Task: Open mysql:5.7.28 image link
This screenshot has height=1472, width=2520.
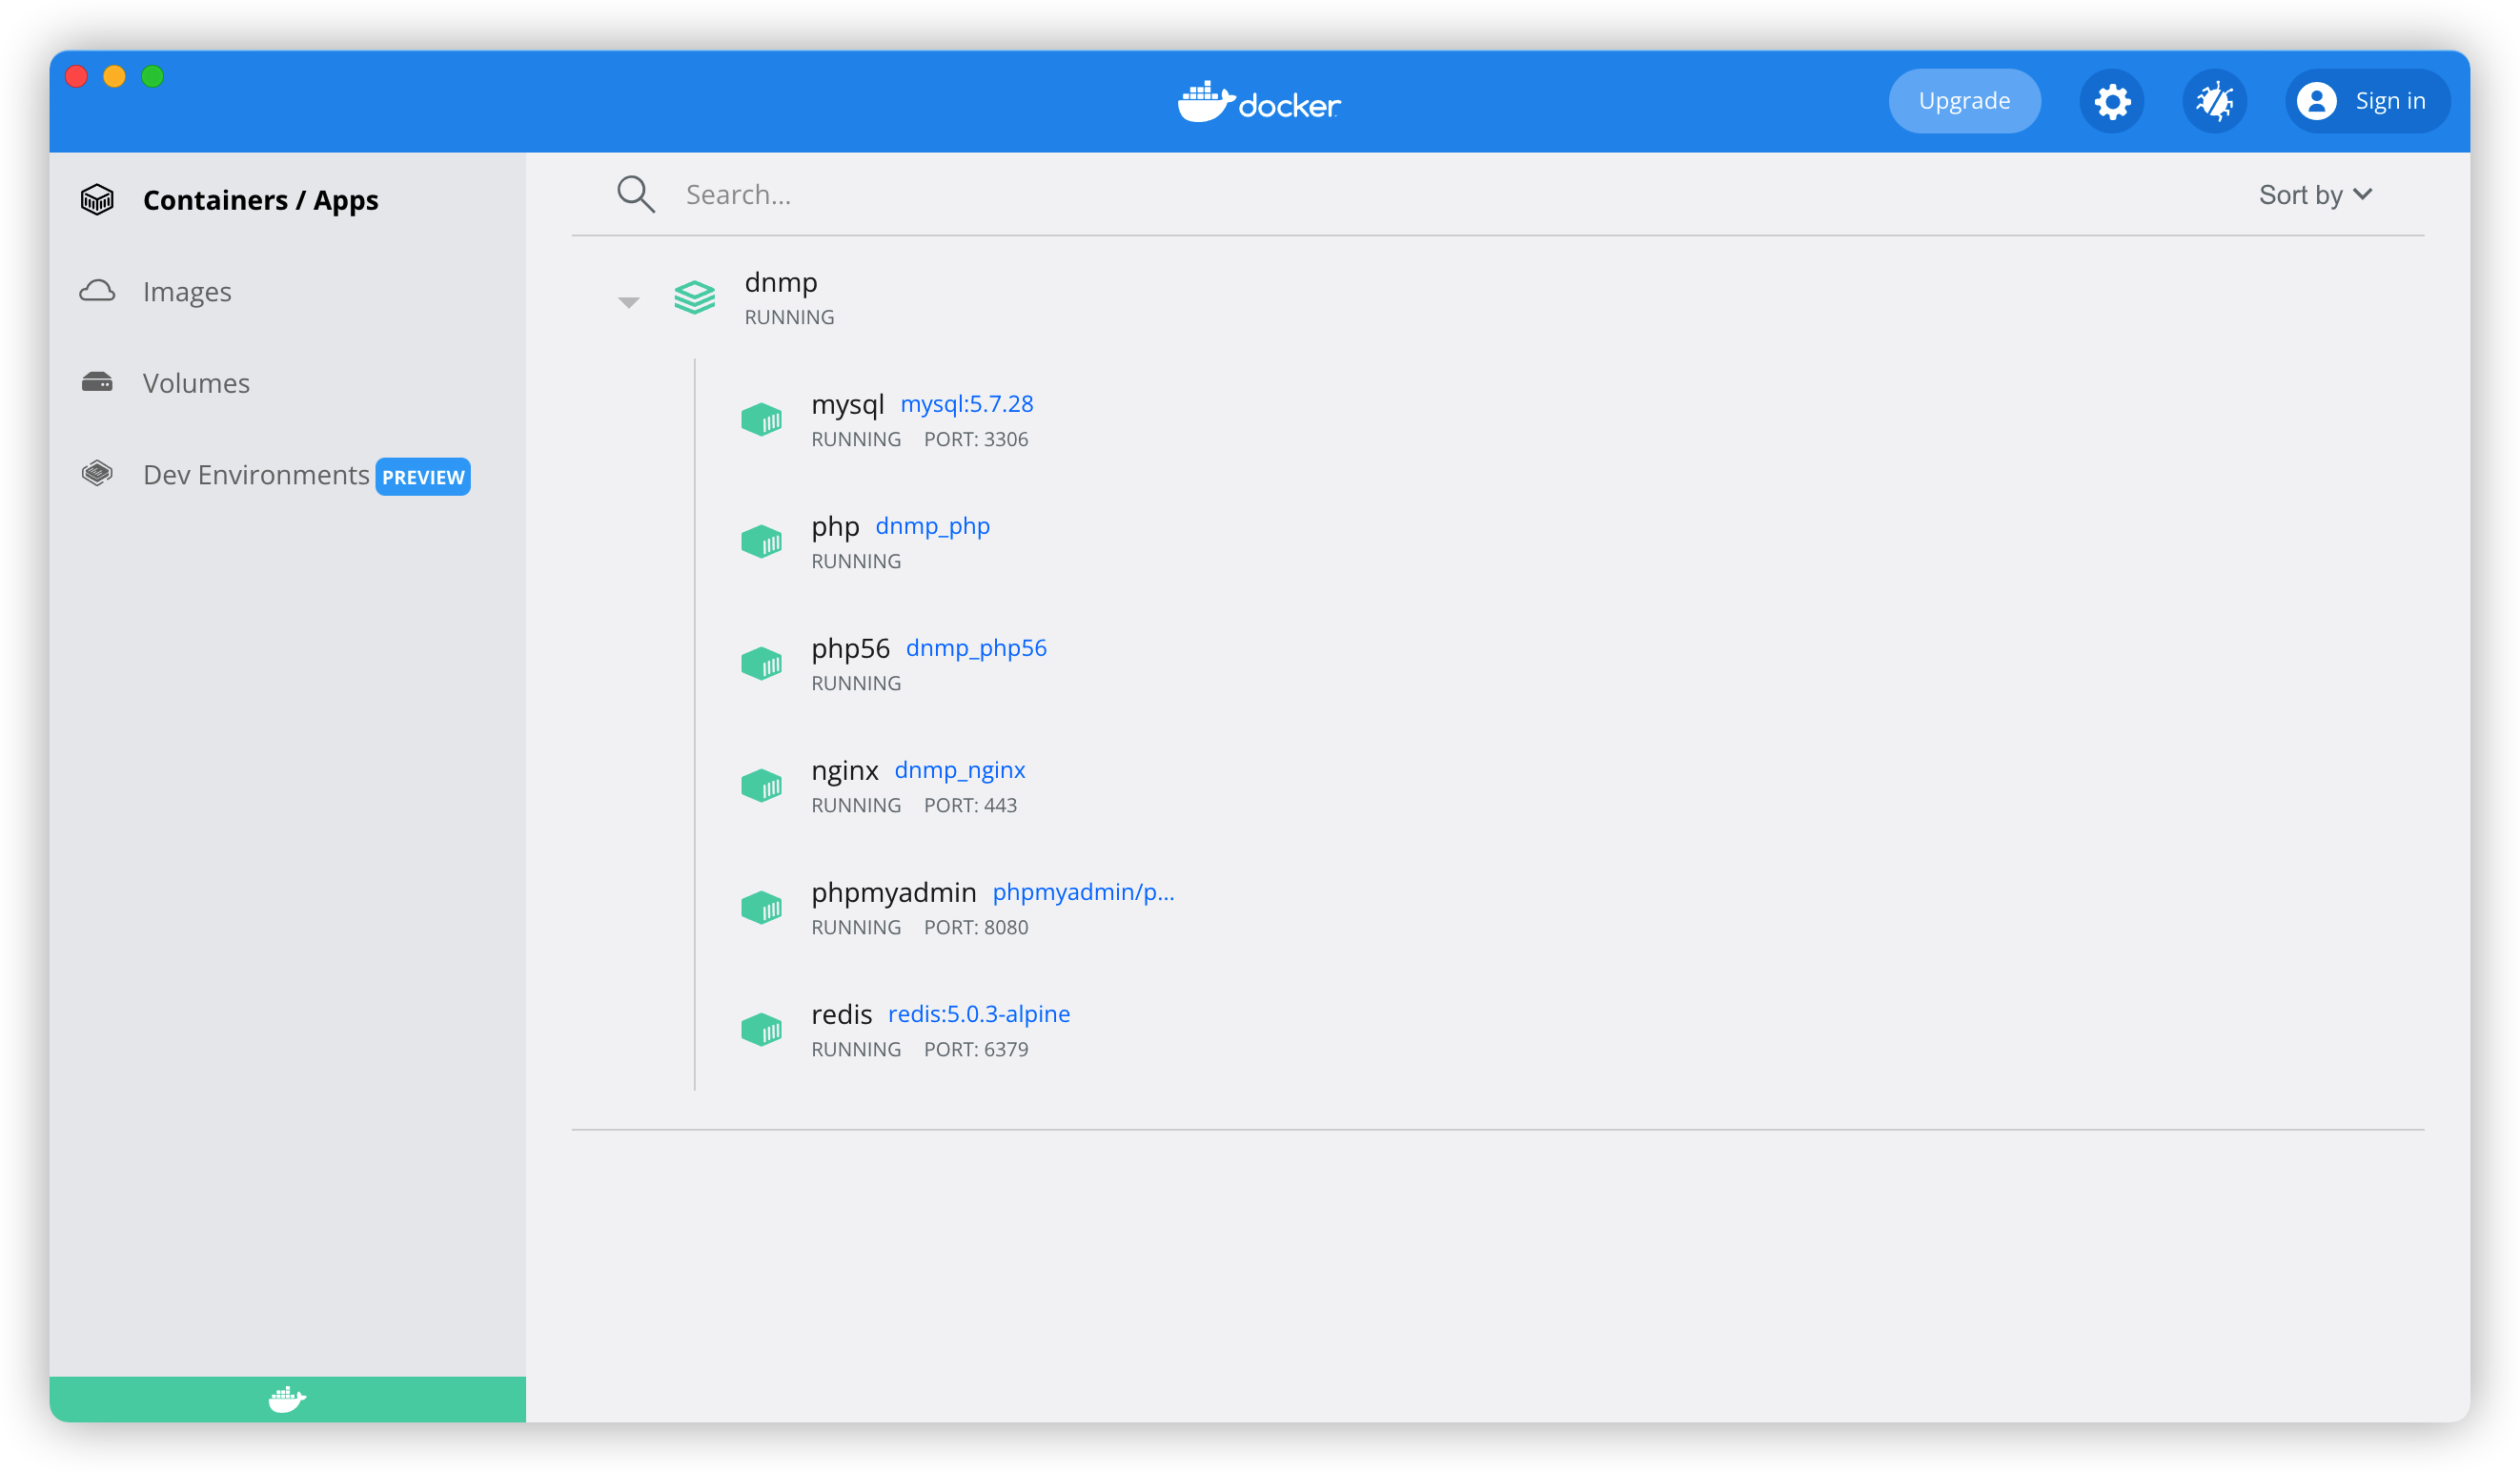Action: coord(967,404)
